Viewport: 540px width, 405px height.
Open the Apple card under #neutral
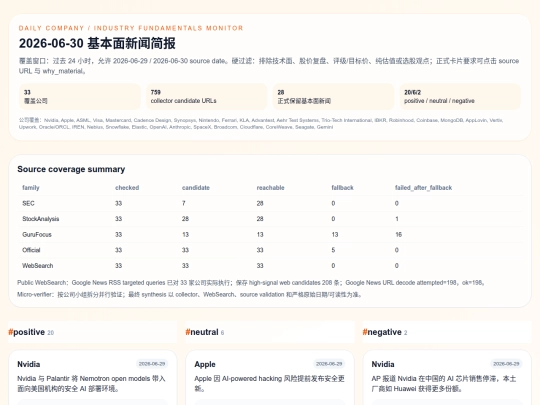pyautogui.click(x=270, y=377)
